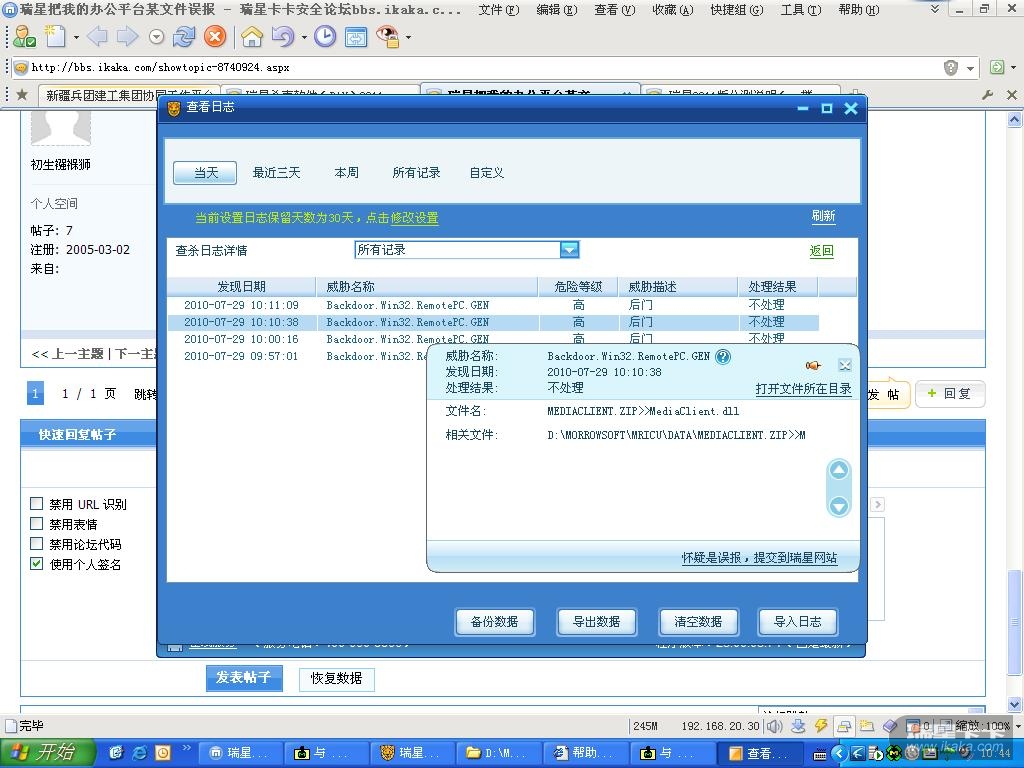This screenshot has width=1024, height=768.
Task: Click 怀疑是误报,提交到瑞星网站 link
Action: coord(759,558)
